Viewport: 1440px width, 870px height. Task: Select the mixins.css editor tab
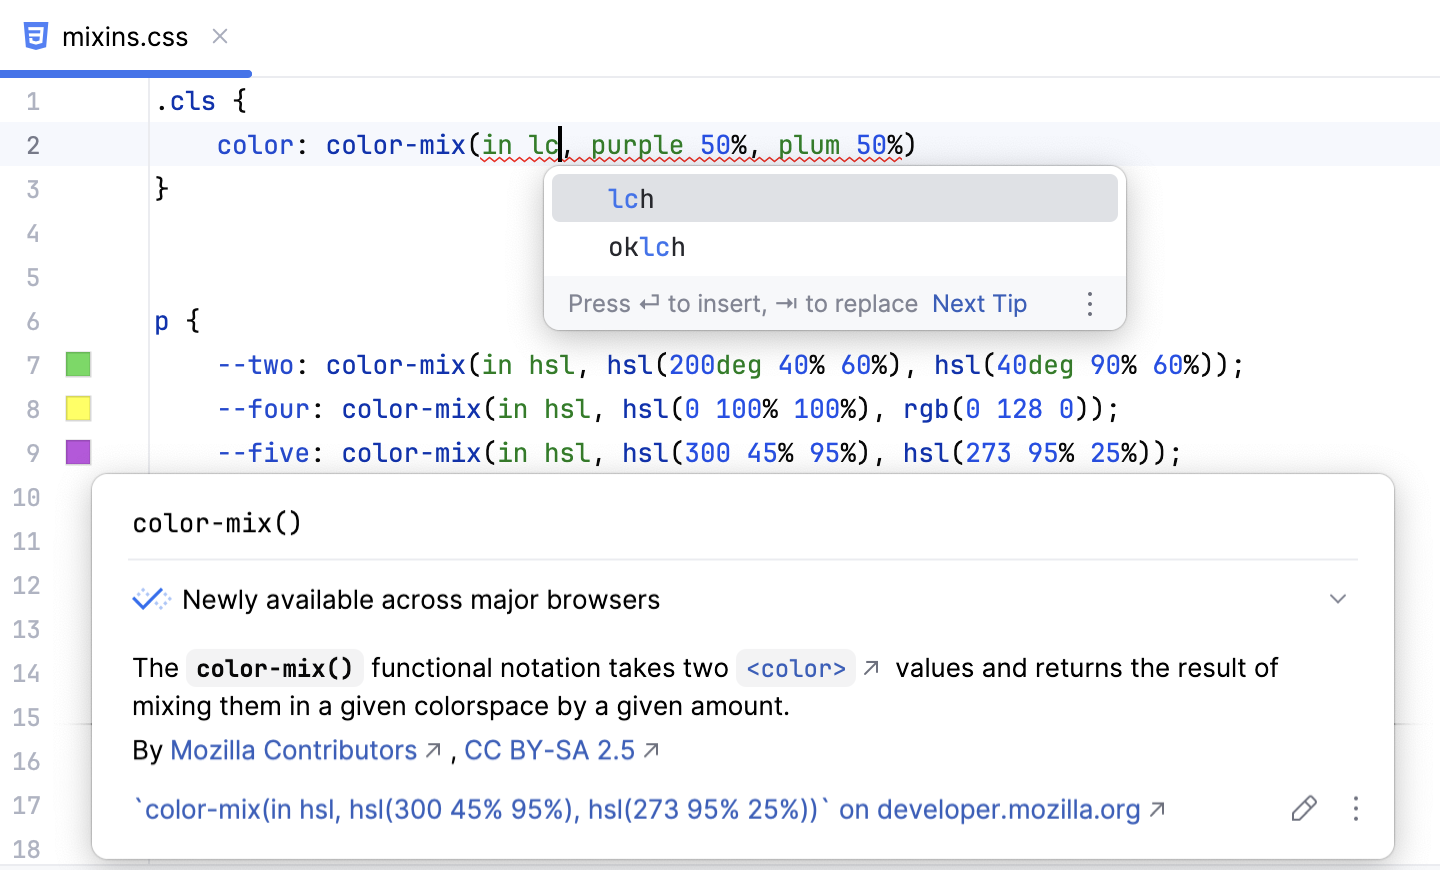125,37
